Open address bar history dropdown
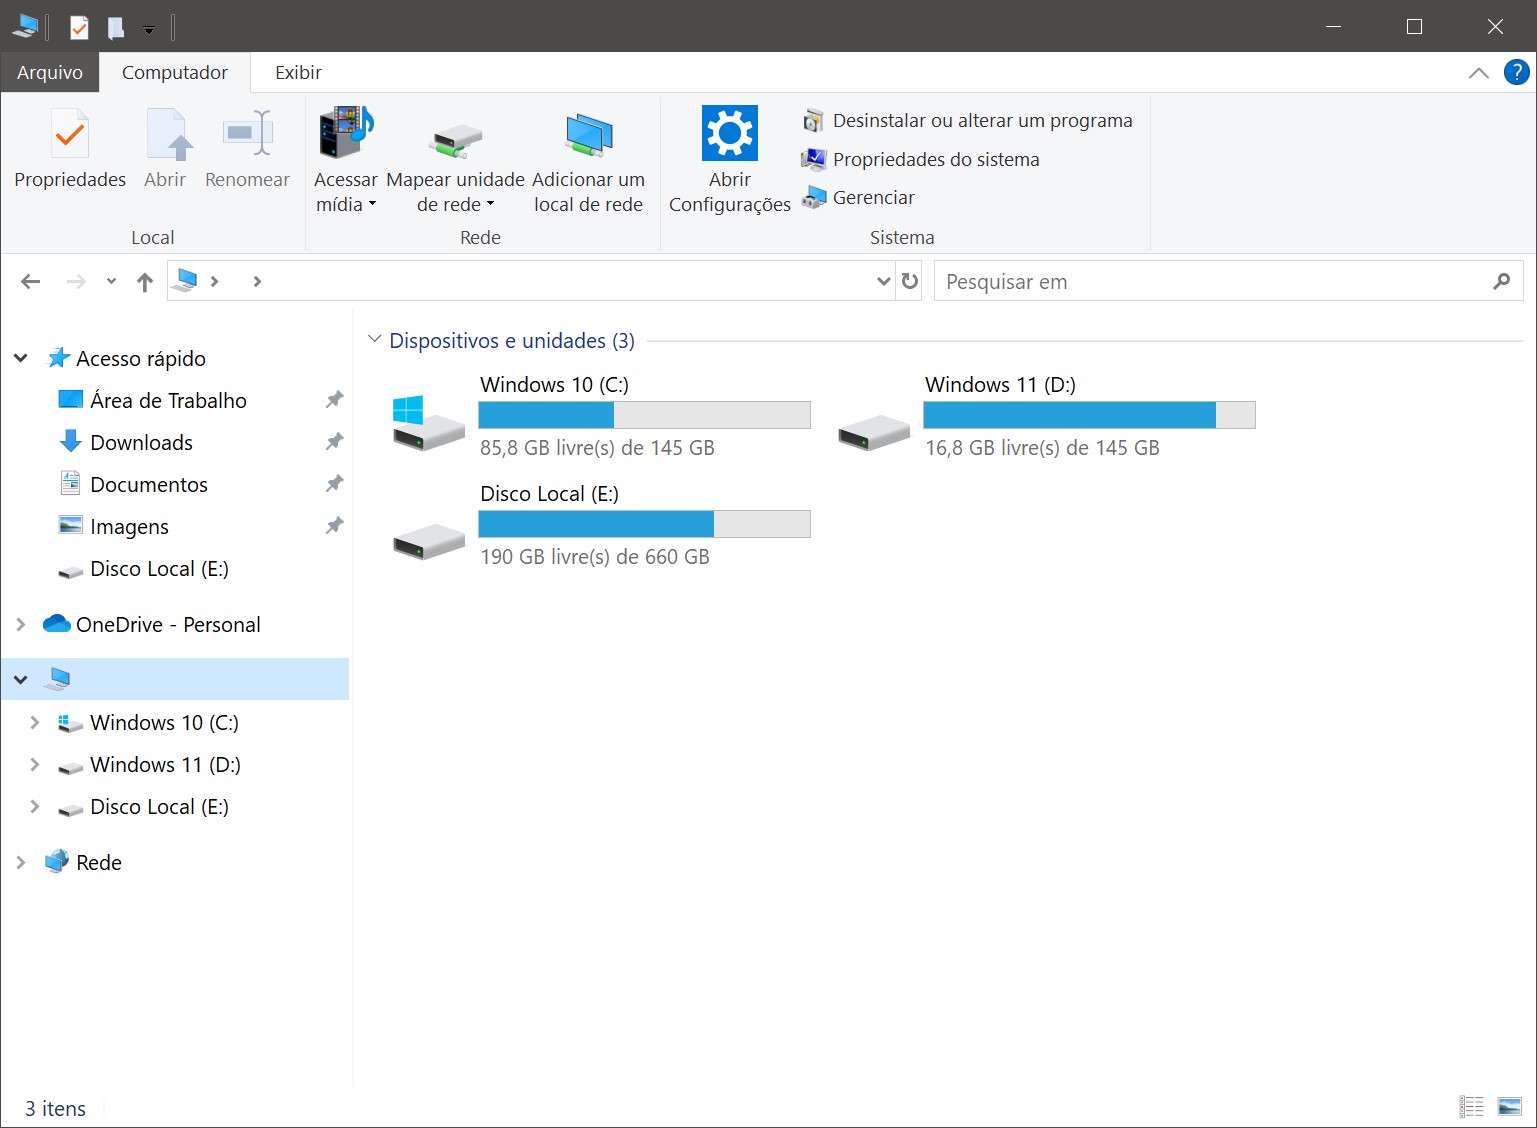The width and height of the screenshot is (1537, 1128). point(883,282)
